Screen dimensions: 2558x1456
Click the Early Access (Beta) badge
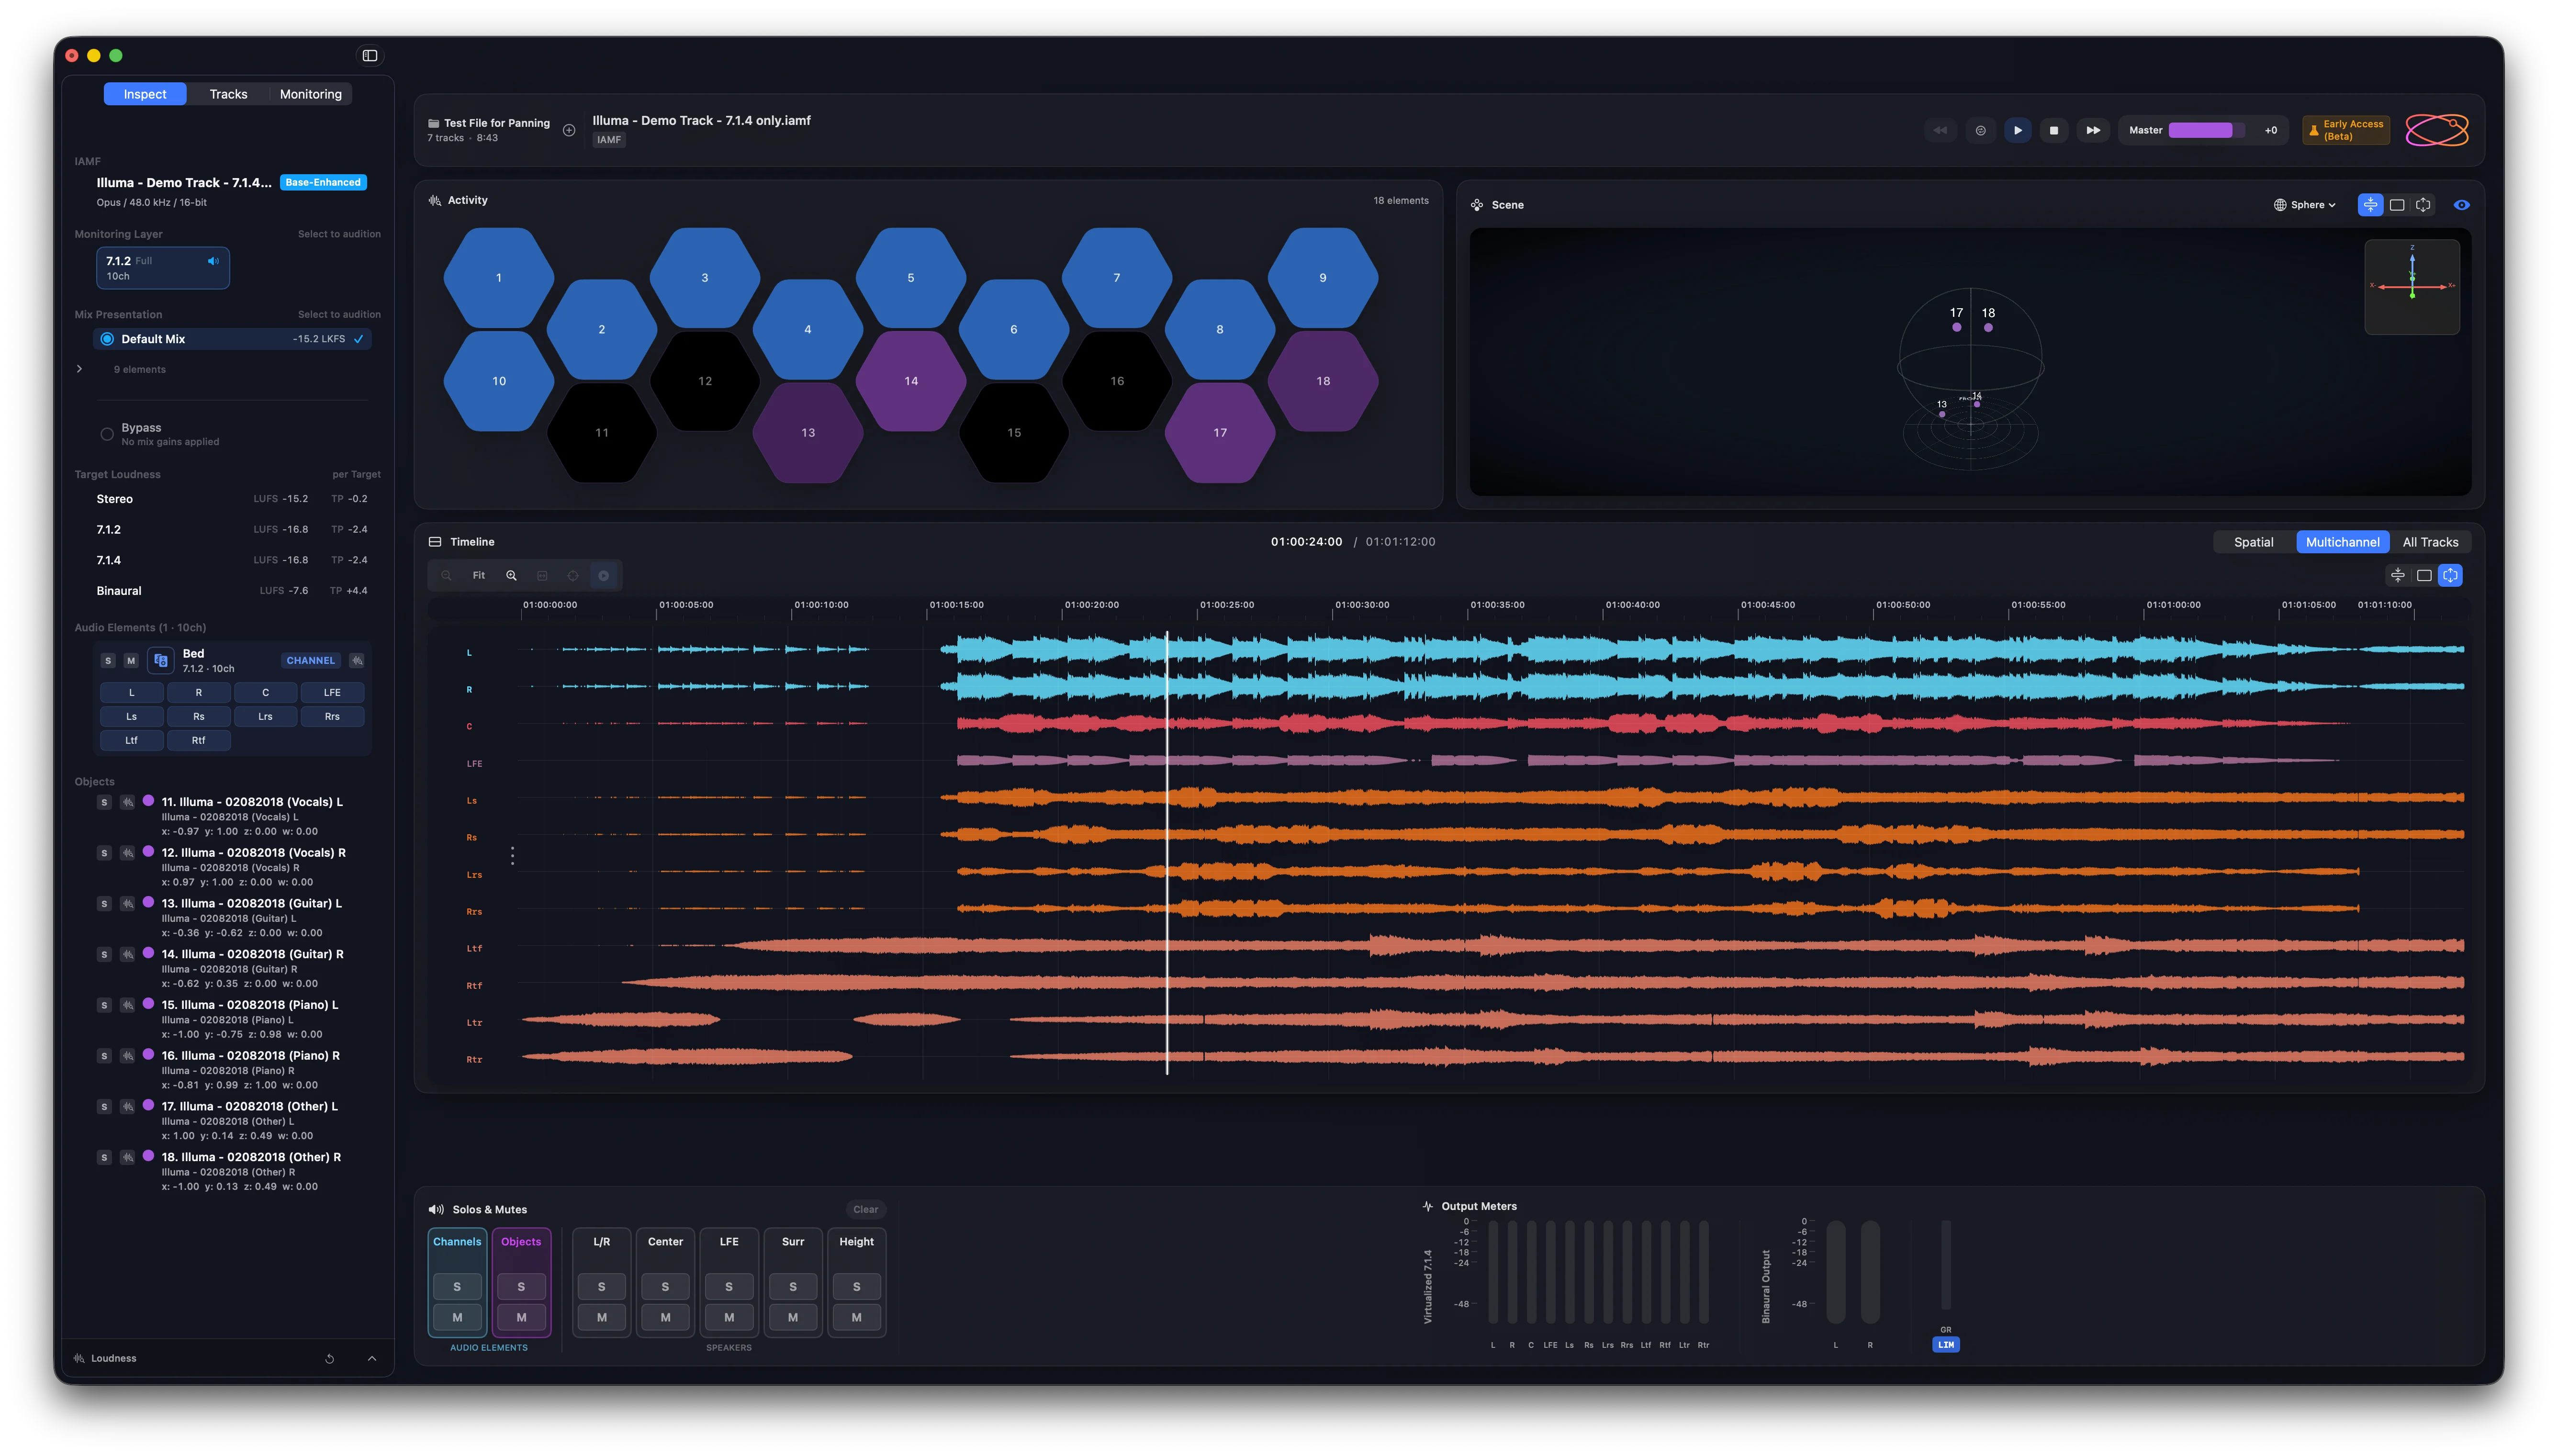[x=2346, y=131]
